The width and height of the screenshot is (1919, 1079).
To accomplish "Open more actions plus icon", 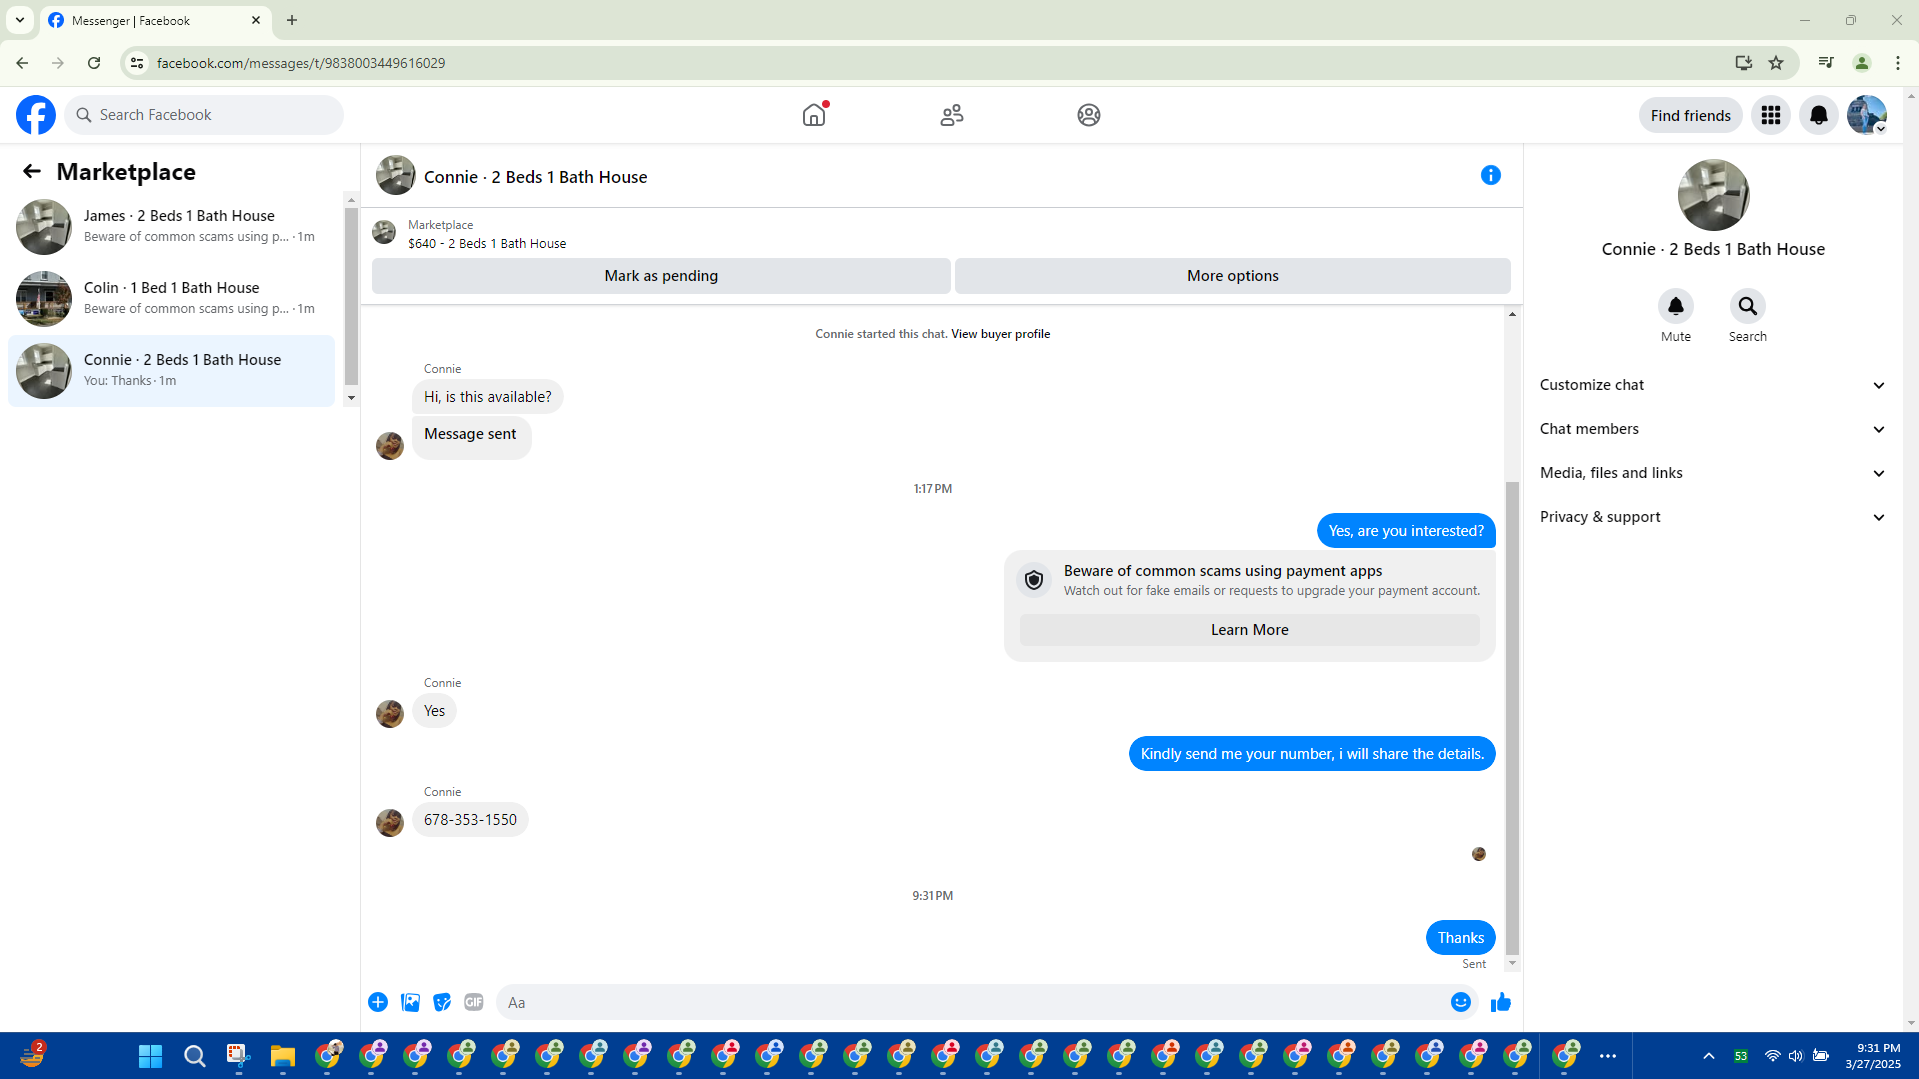I will [x=378, y=1002].
